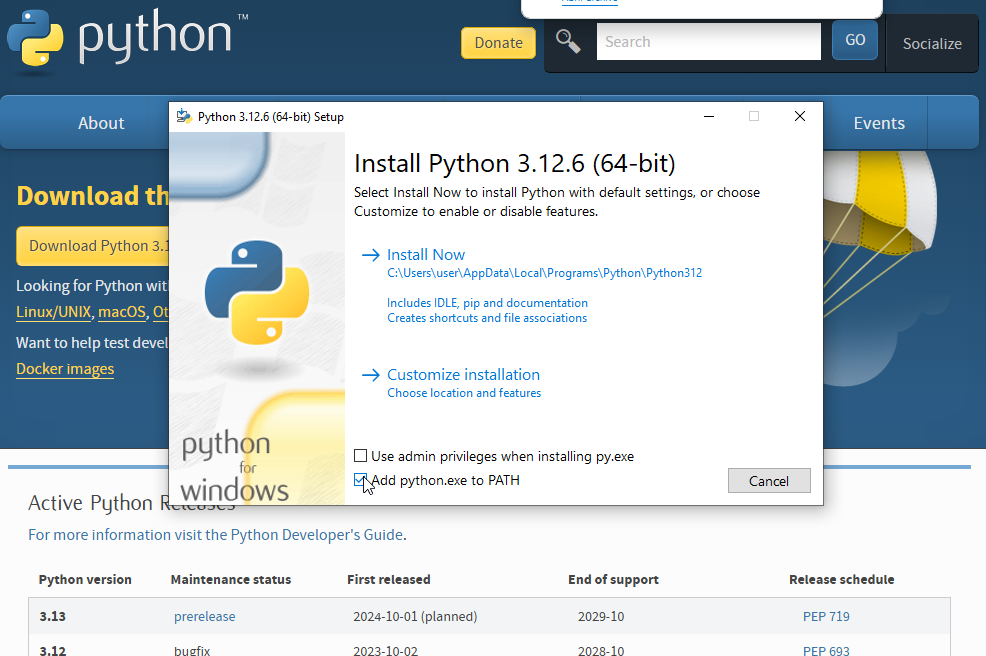Open the Events menu on python.org
This screenshot has width=986, height=656.
pos(879,123)
